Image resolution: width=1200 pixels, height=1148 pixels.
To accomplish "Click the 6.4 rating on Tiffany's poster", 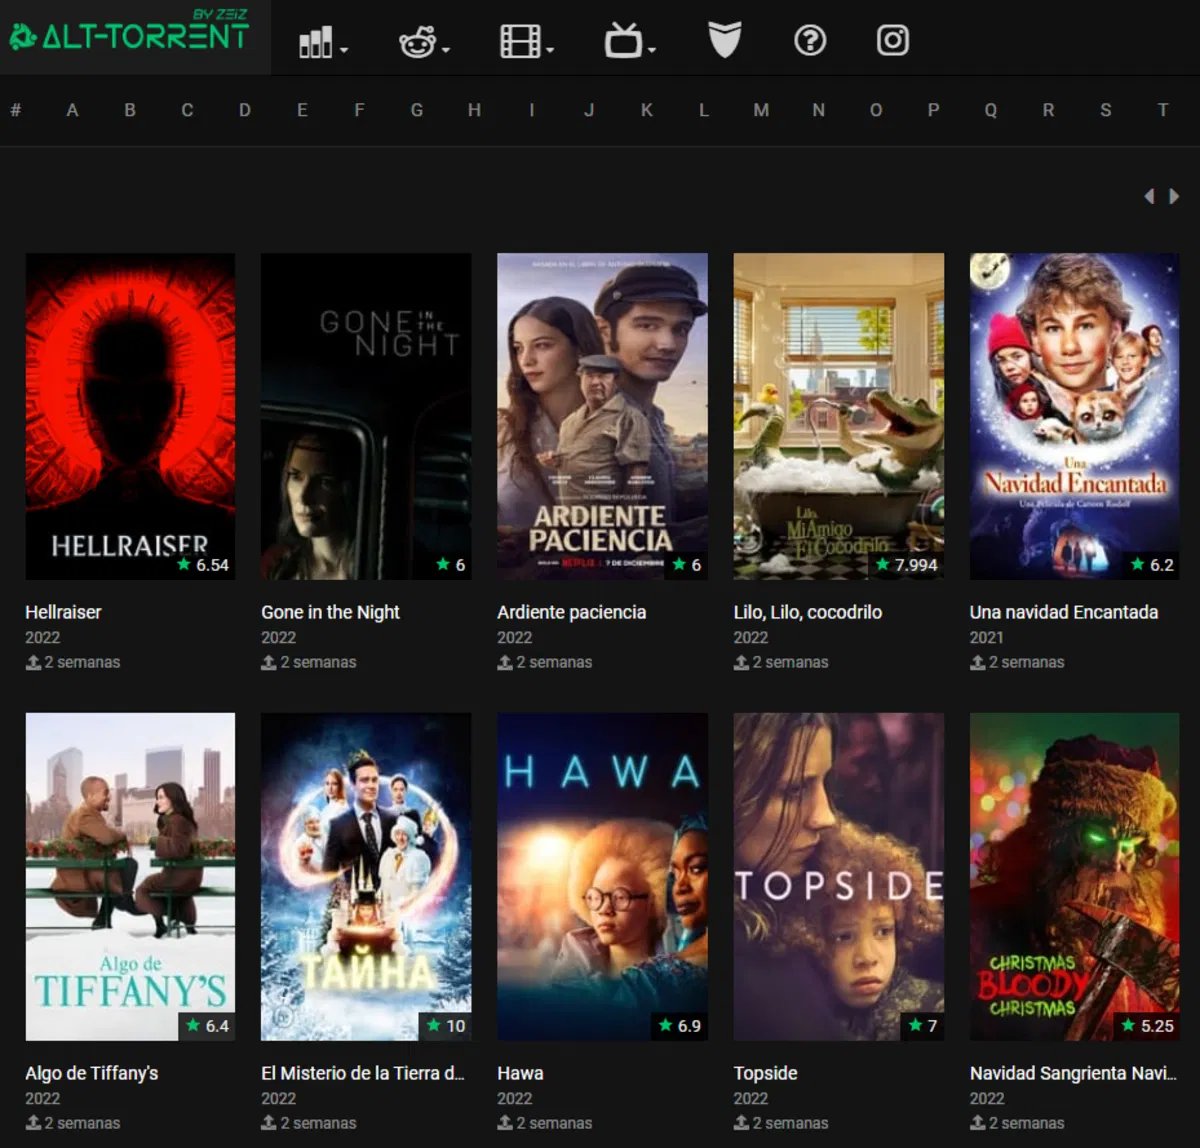I will (208, 1026).
